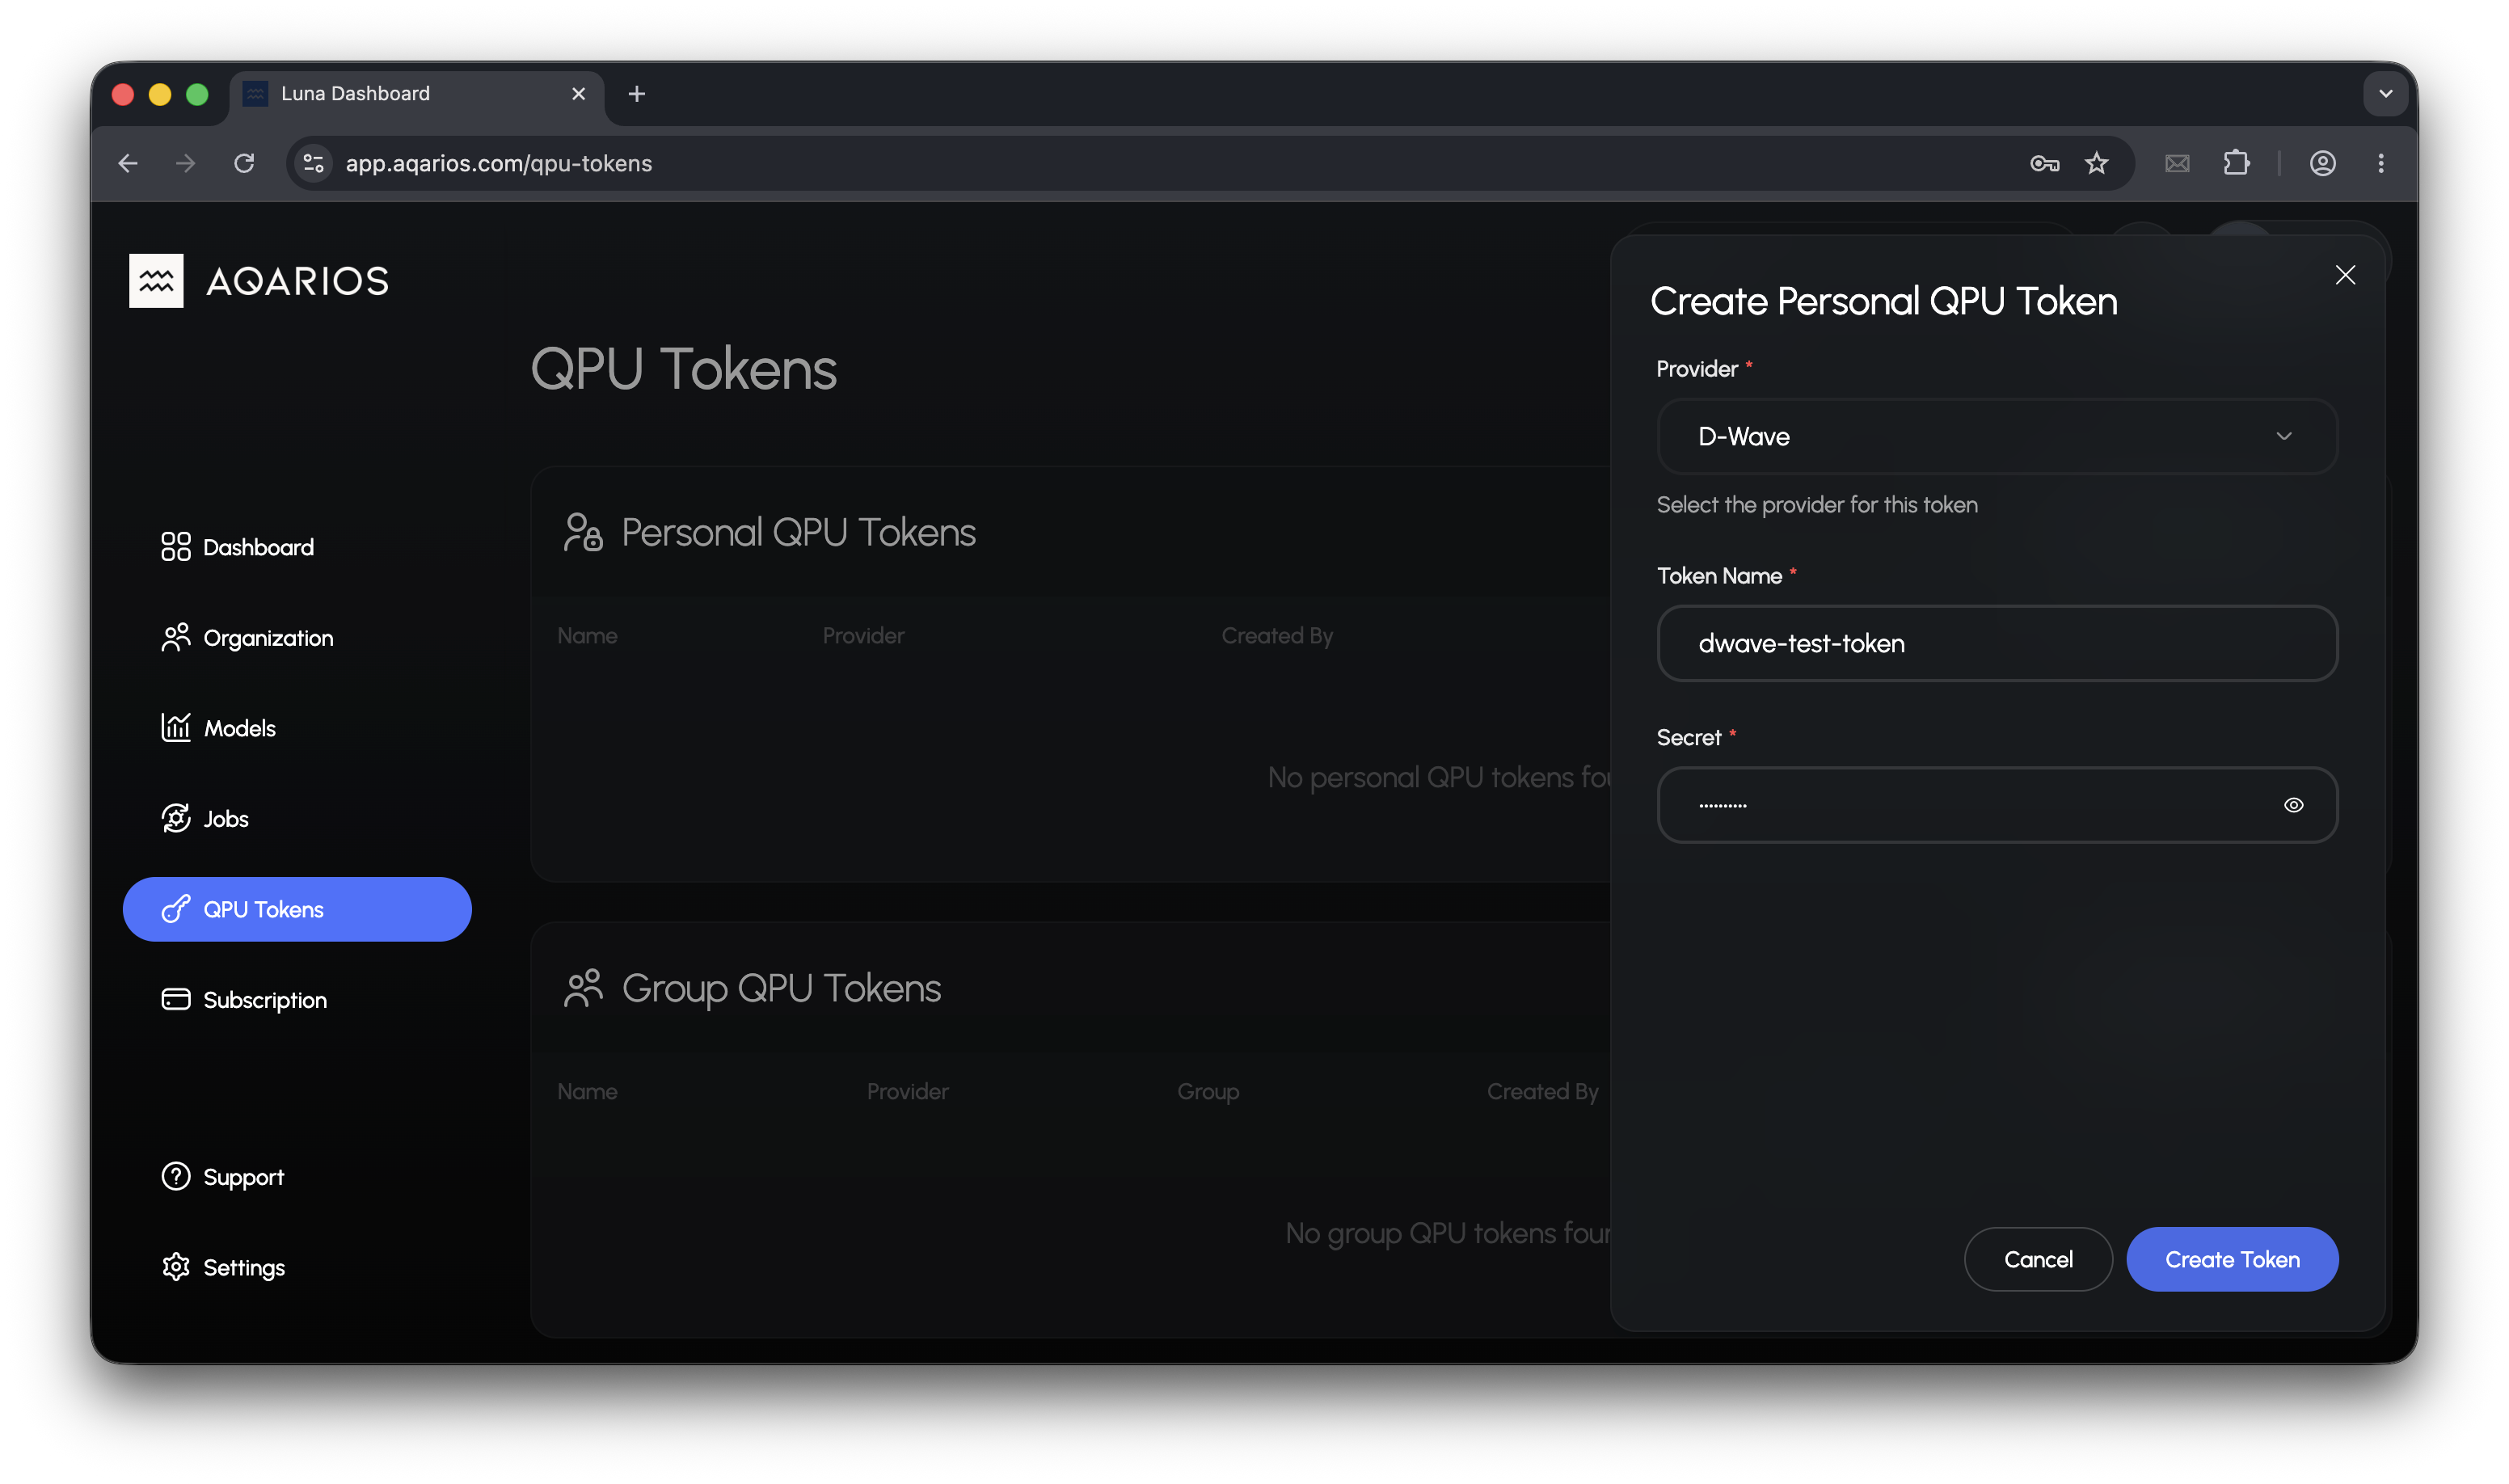The width and height of the screenshot is (2509, 1484).
Task: Click the Group QPU Tokens people icon
Action: pyautogui.click(x=583, y=988)
